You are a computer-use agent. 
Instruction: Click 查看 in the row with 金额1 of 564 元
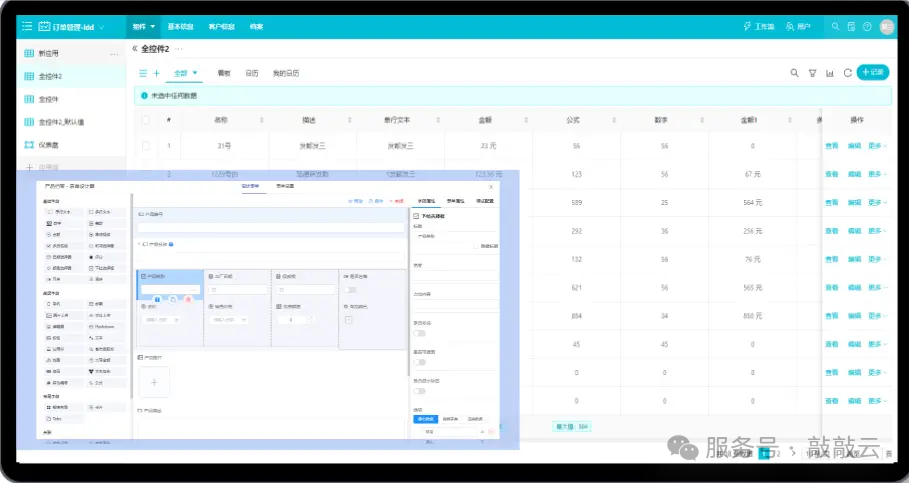pyautogui.click(x=832, y=202)
